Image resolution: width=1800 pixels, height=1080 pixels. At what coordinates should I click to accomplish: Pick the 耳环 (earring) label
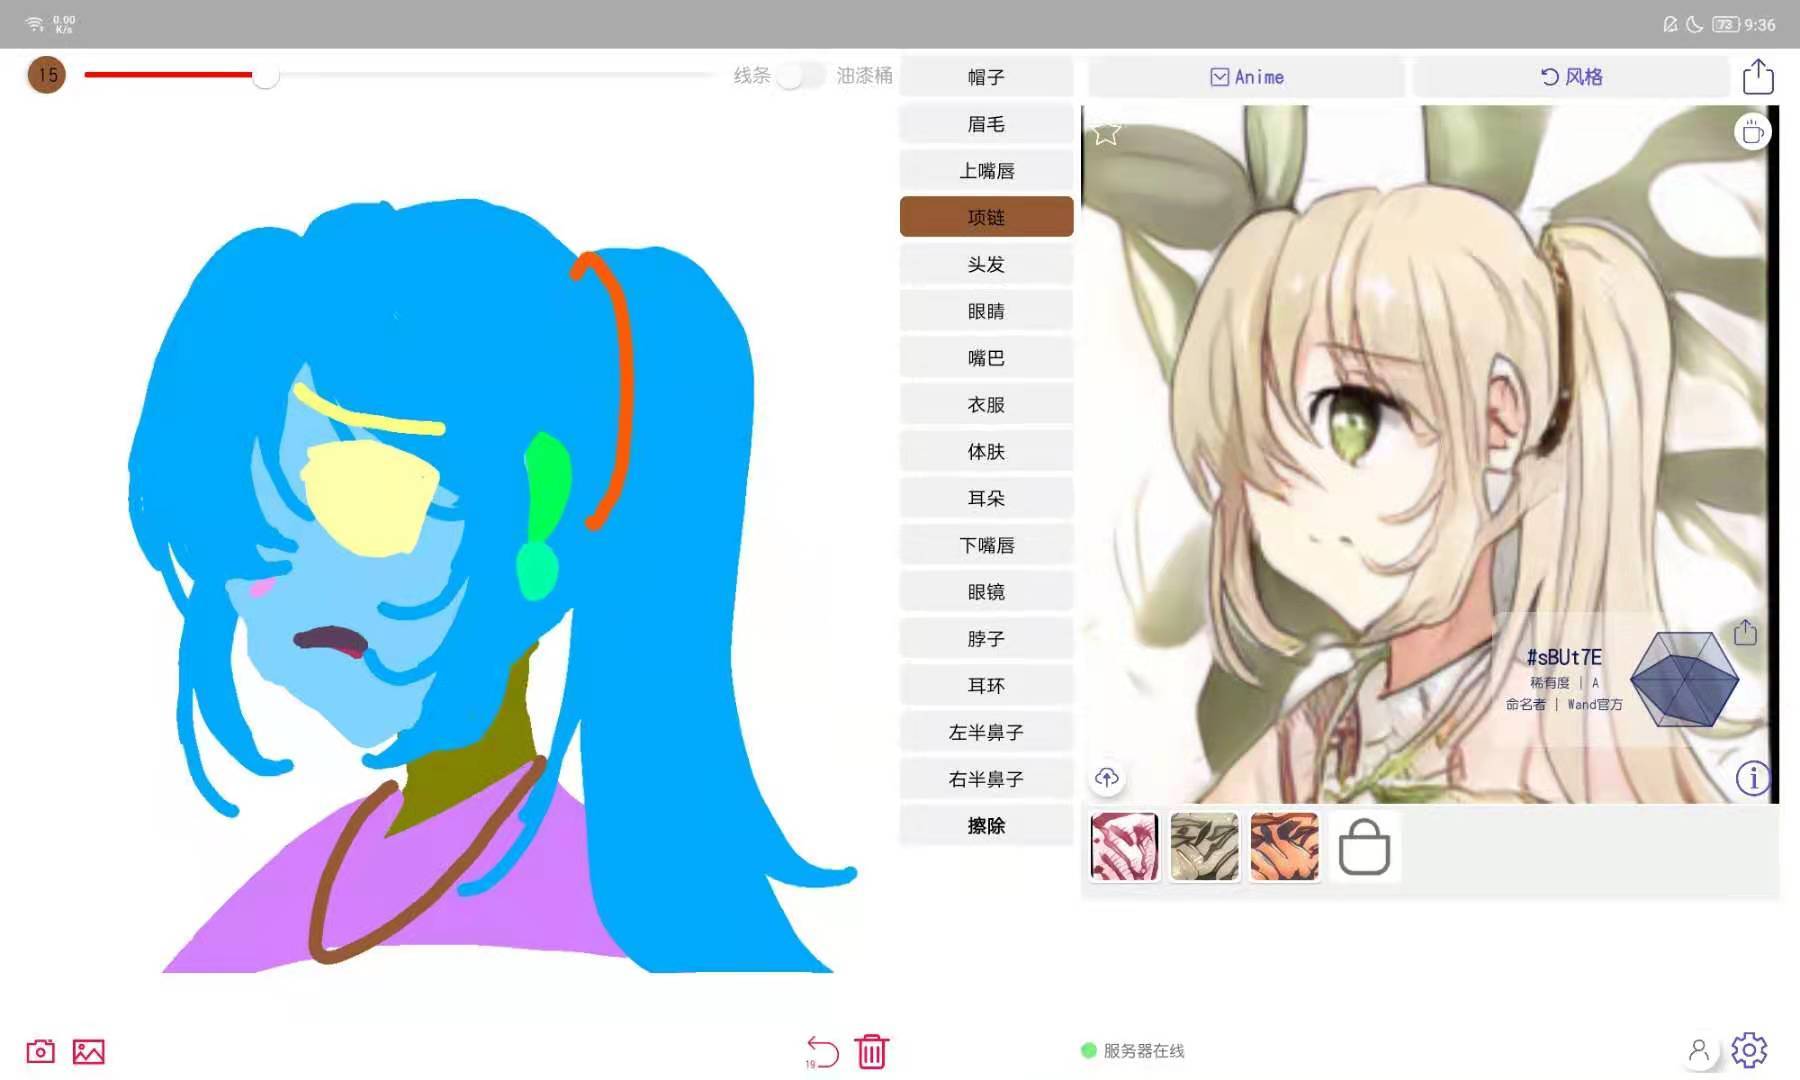pyautogui.click(x=986, y=686)
